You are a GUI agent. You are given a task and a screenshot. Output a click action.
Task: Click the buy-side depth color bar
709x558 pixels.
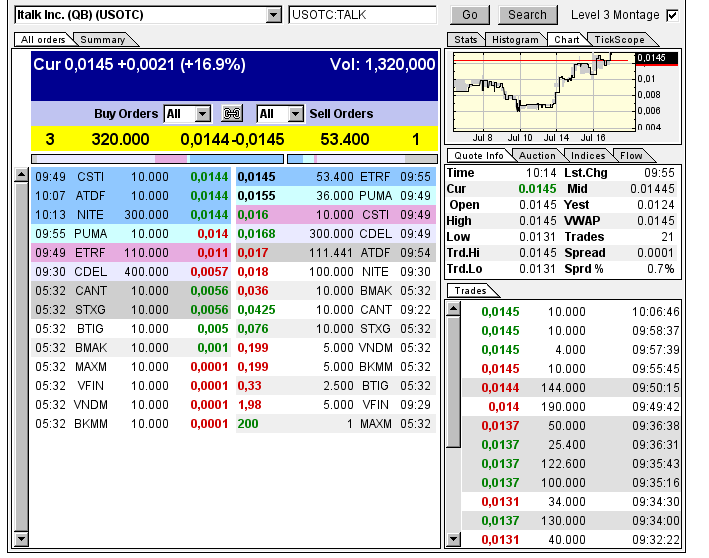pos(157,159)
